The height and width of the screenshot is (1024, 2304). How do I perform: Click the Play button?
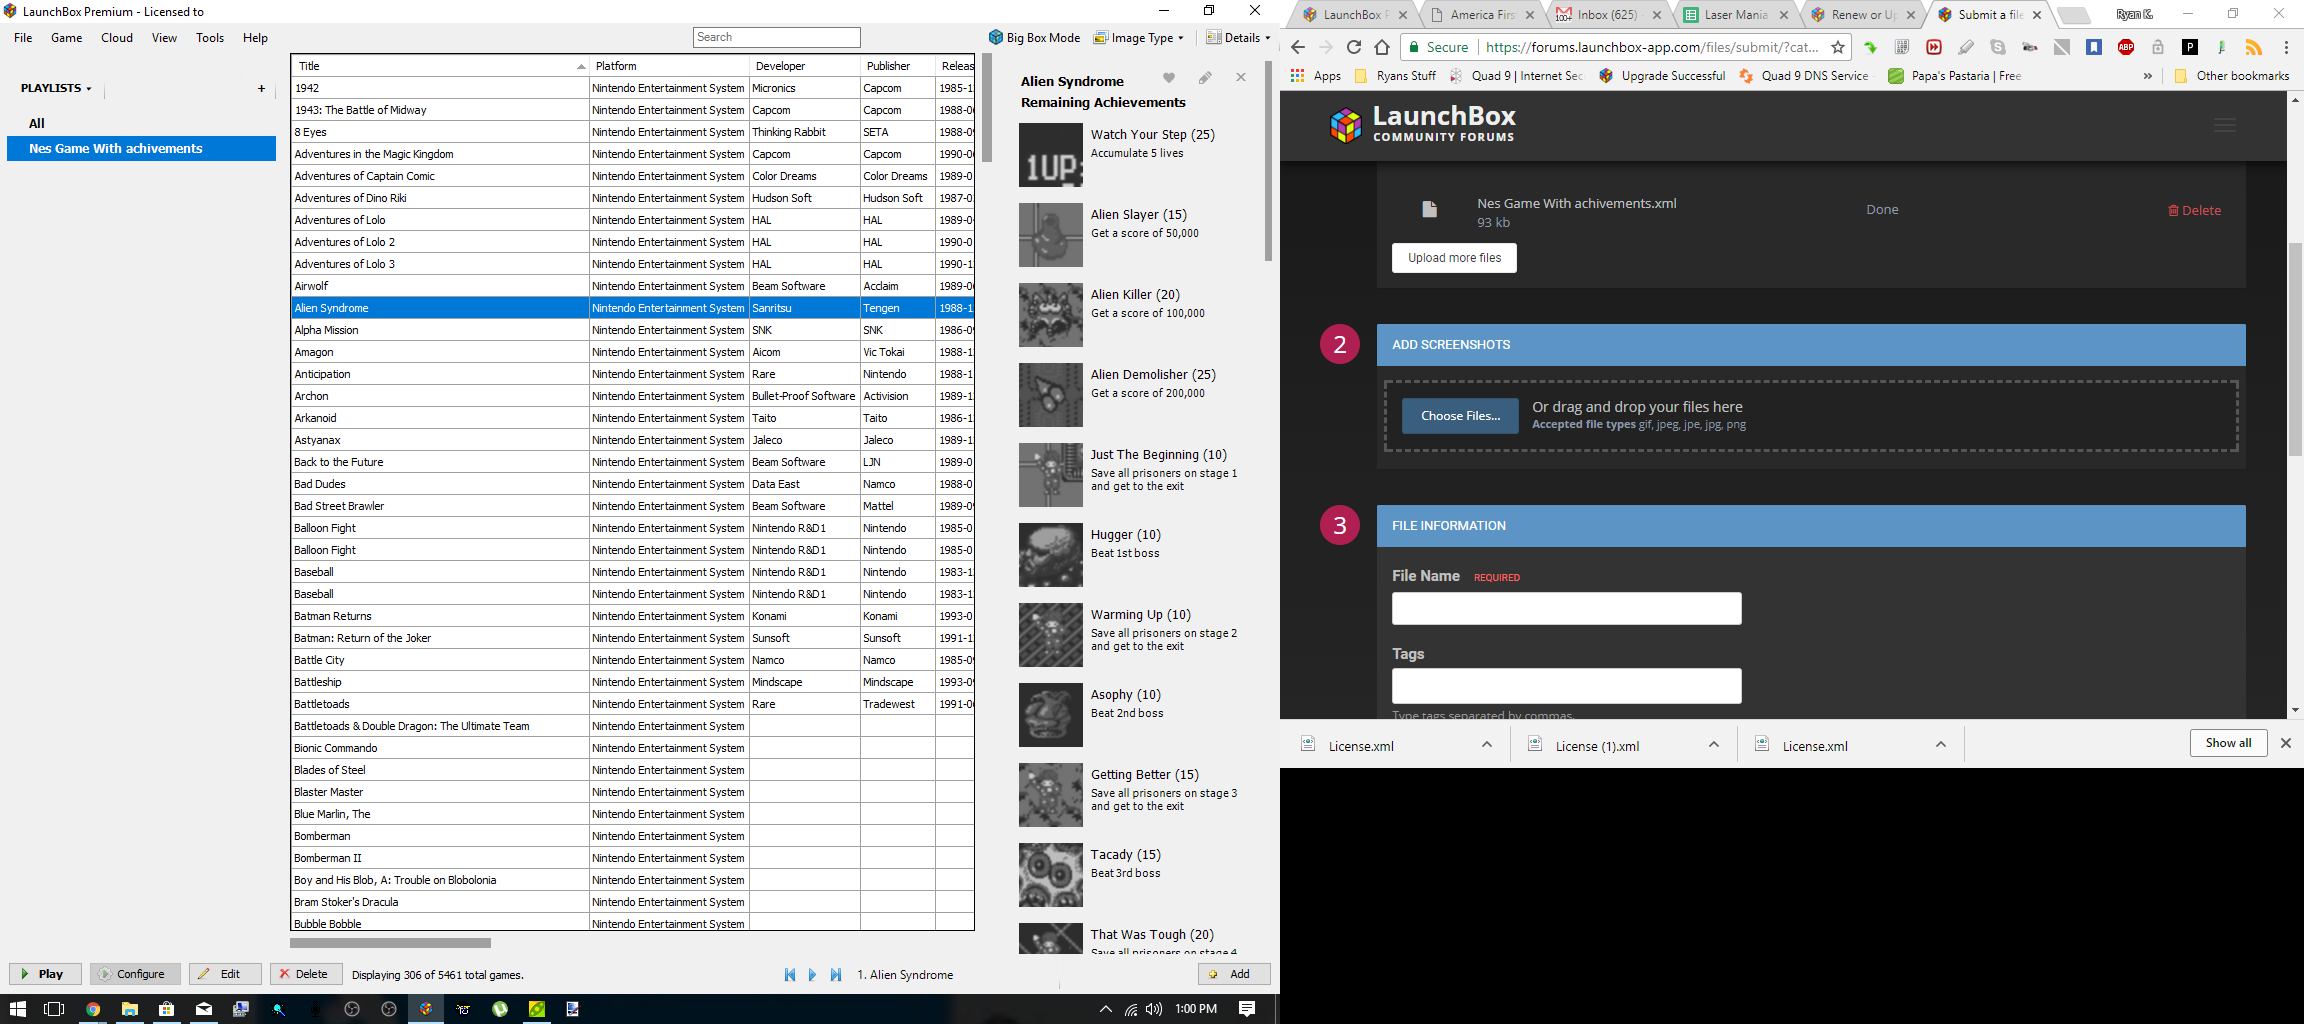(x=45, y=974)
